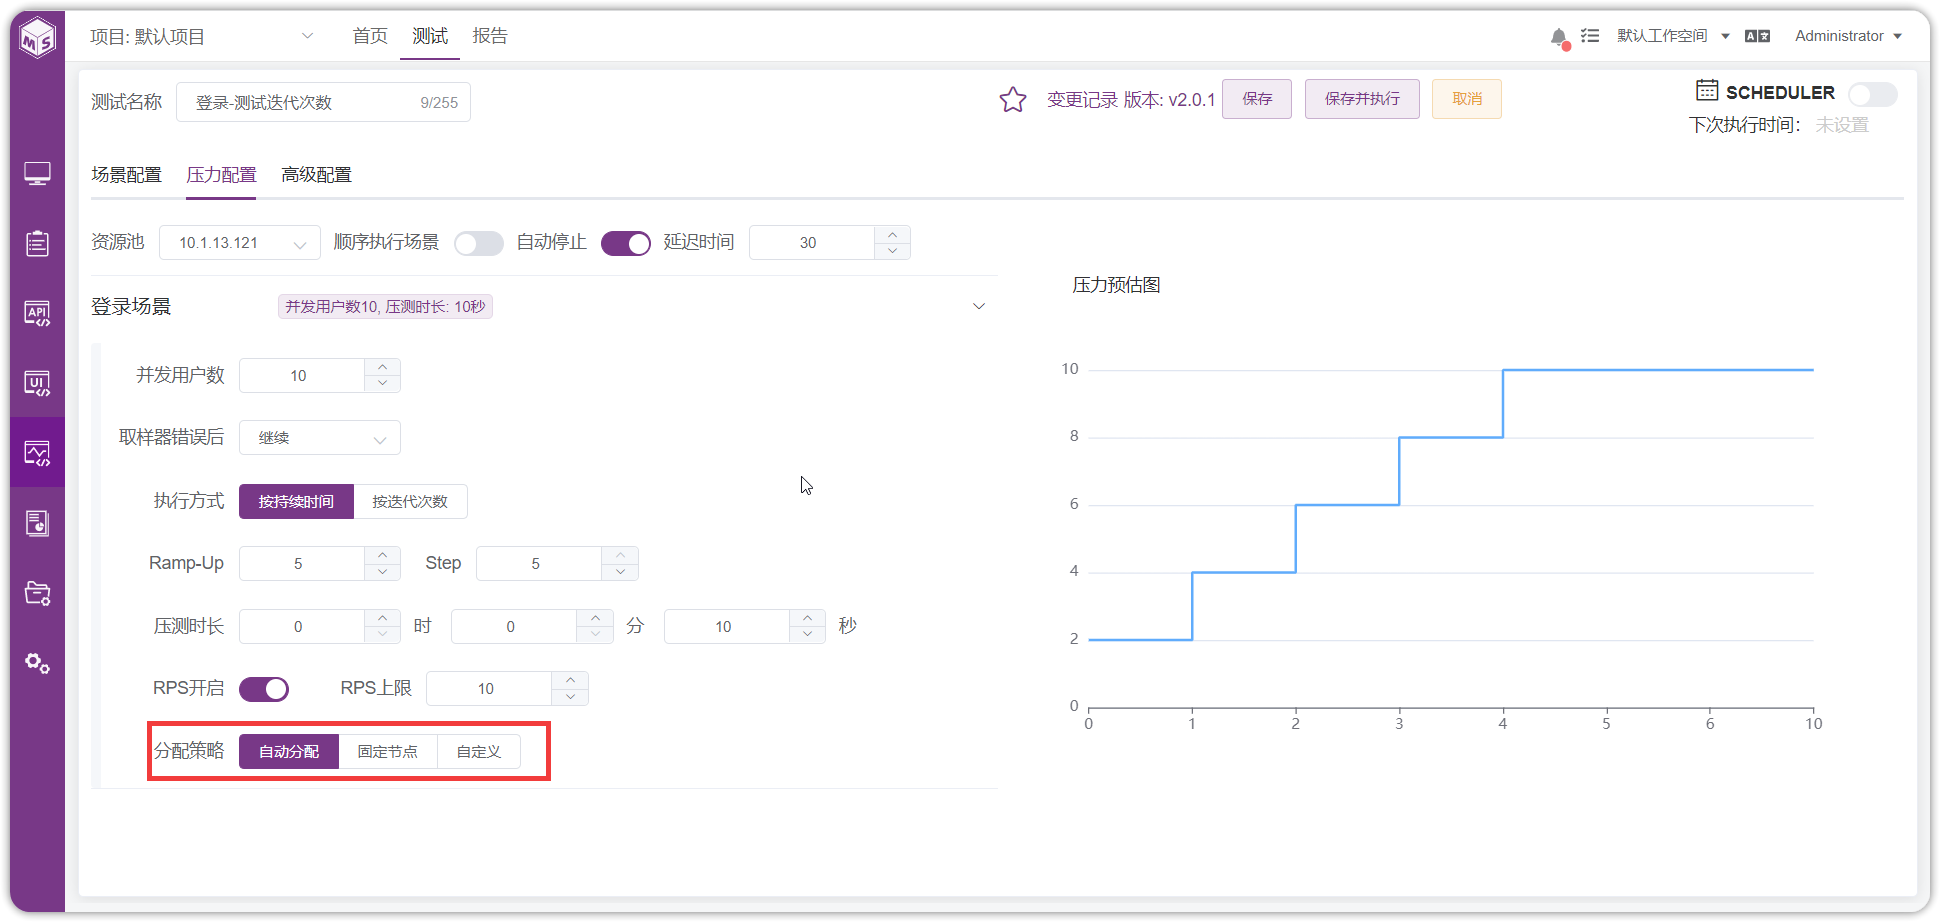This screenshot has height=922, width=1940.
Task: Open performance testing sidebar icon
Action: (x=38, y=453)
